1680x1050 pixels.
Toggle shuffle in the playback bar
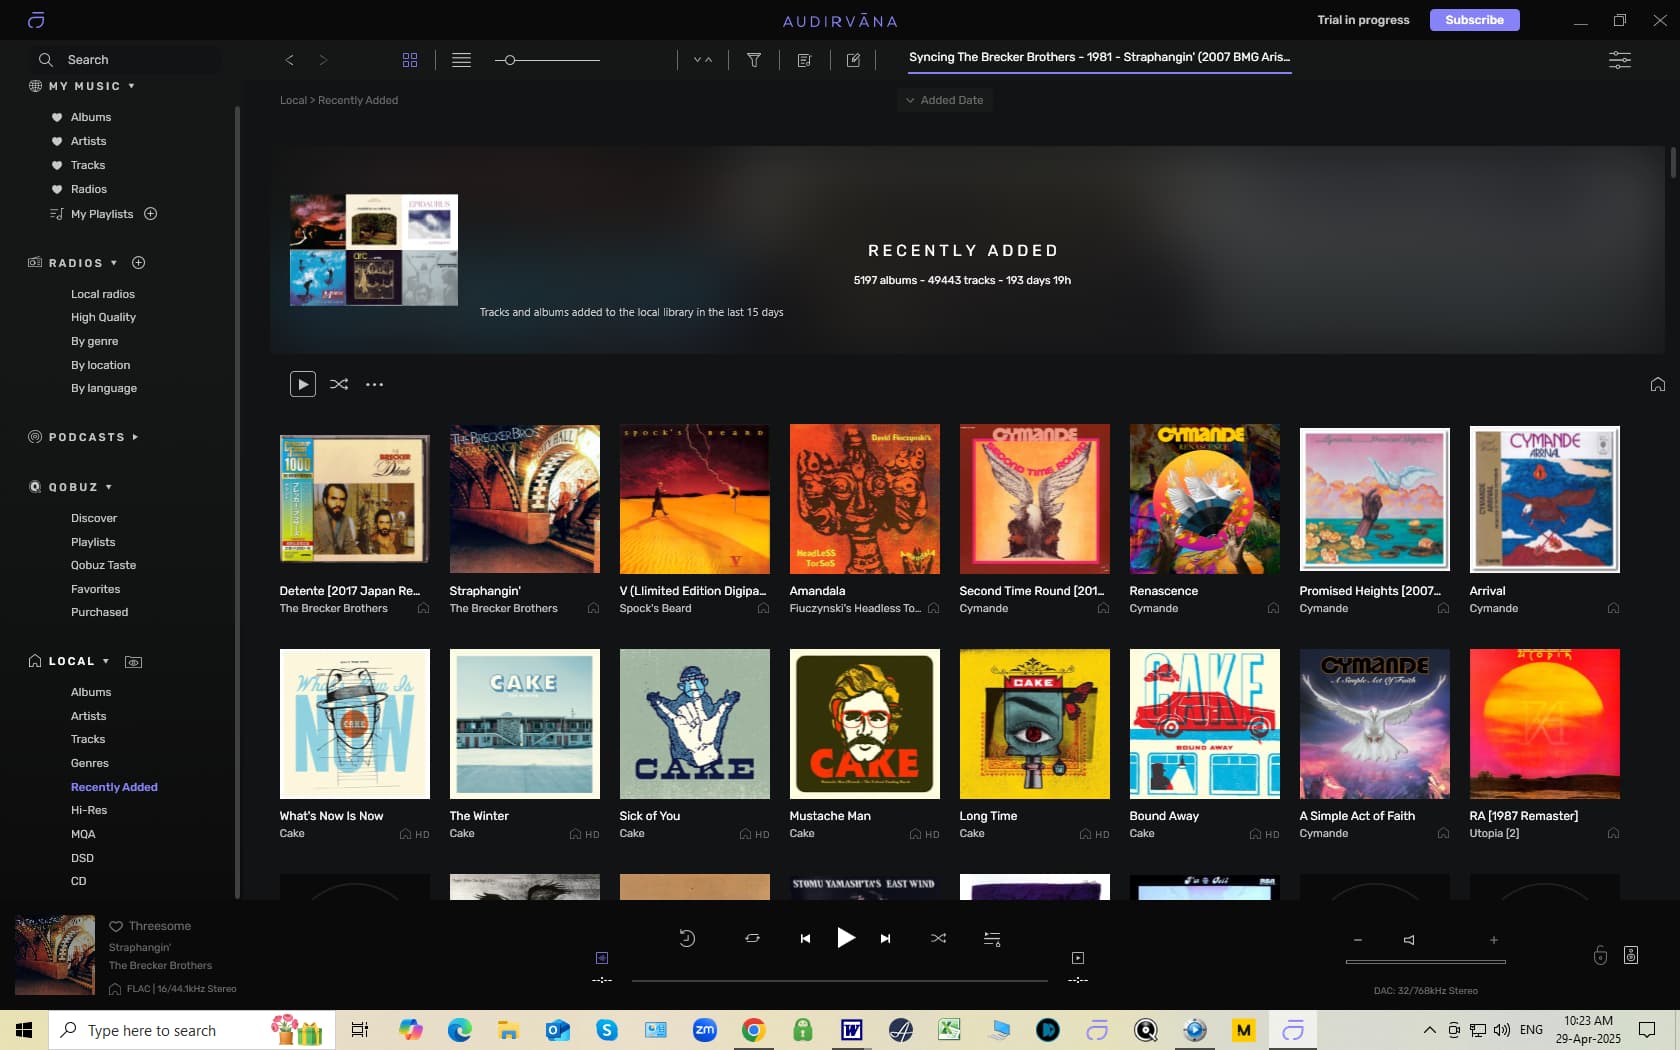[x=938, y=938]
